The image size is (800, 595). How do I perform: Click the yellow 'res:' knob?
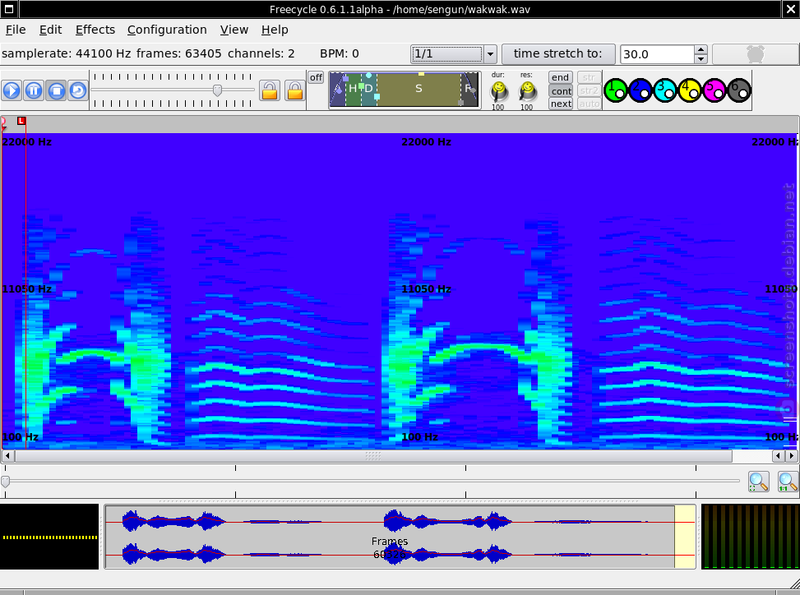tap(527, 91)
